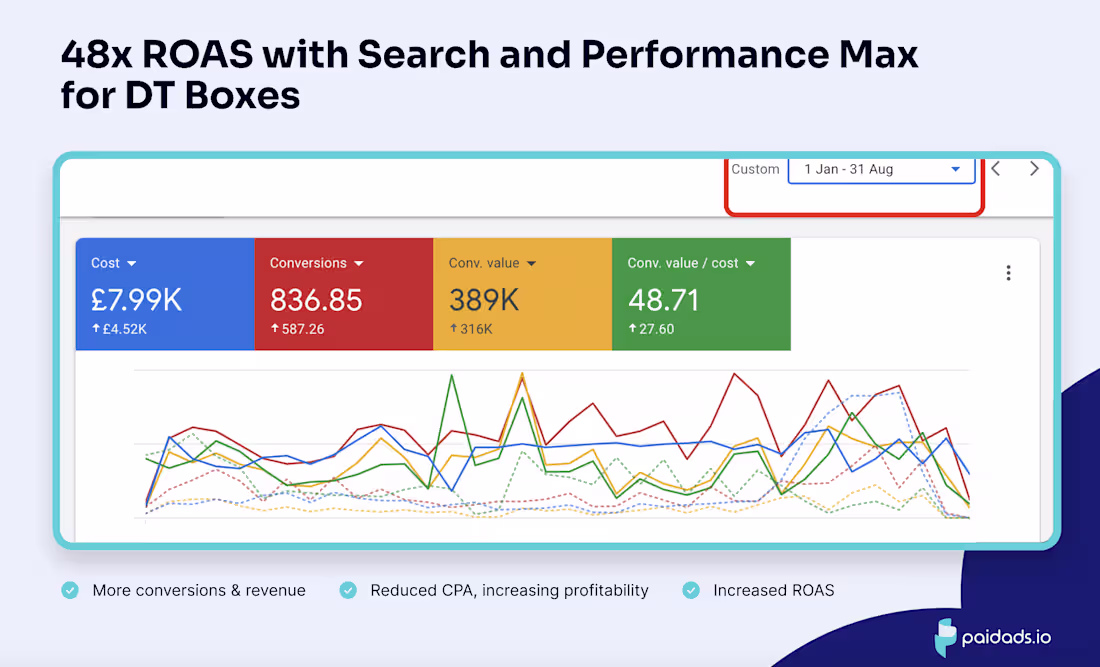Click the checkmark icon beside 'More conversions & revenue'

tap(69, 590)
